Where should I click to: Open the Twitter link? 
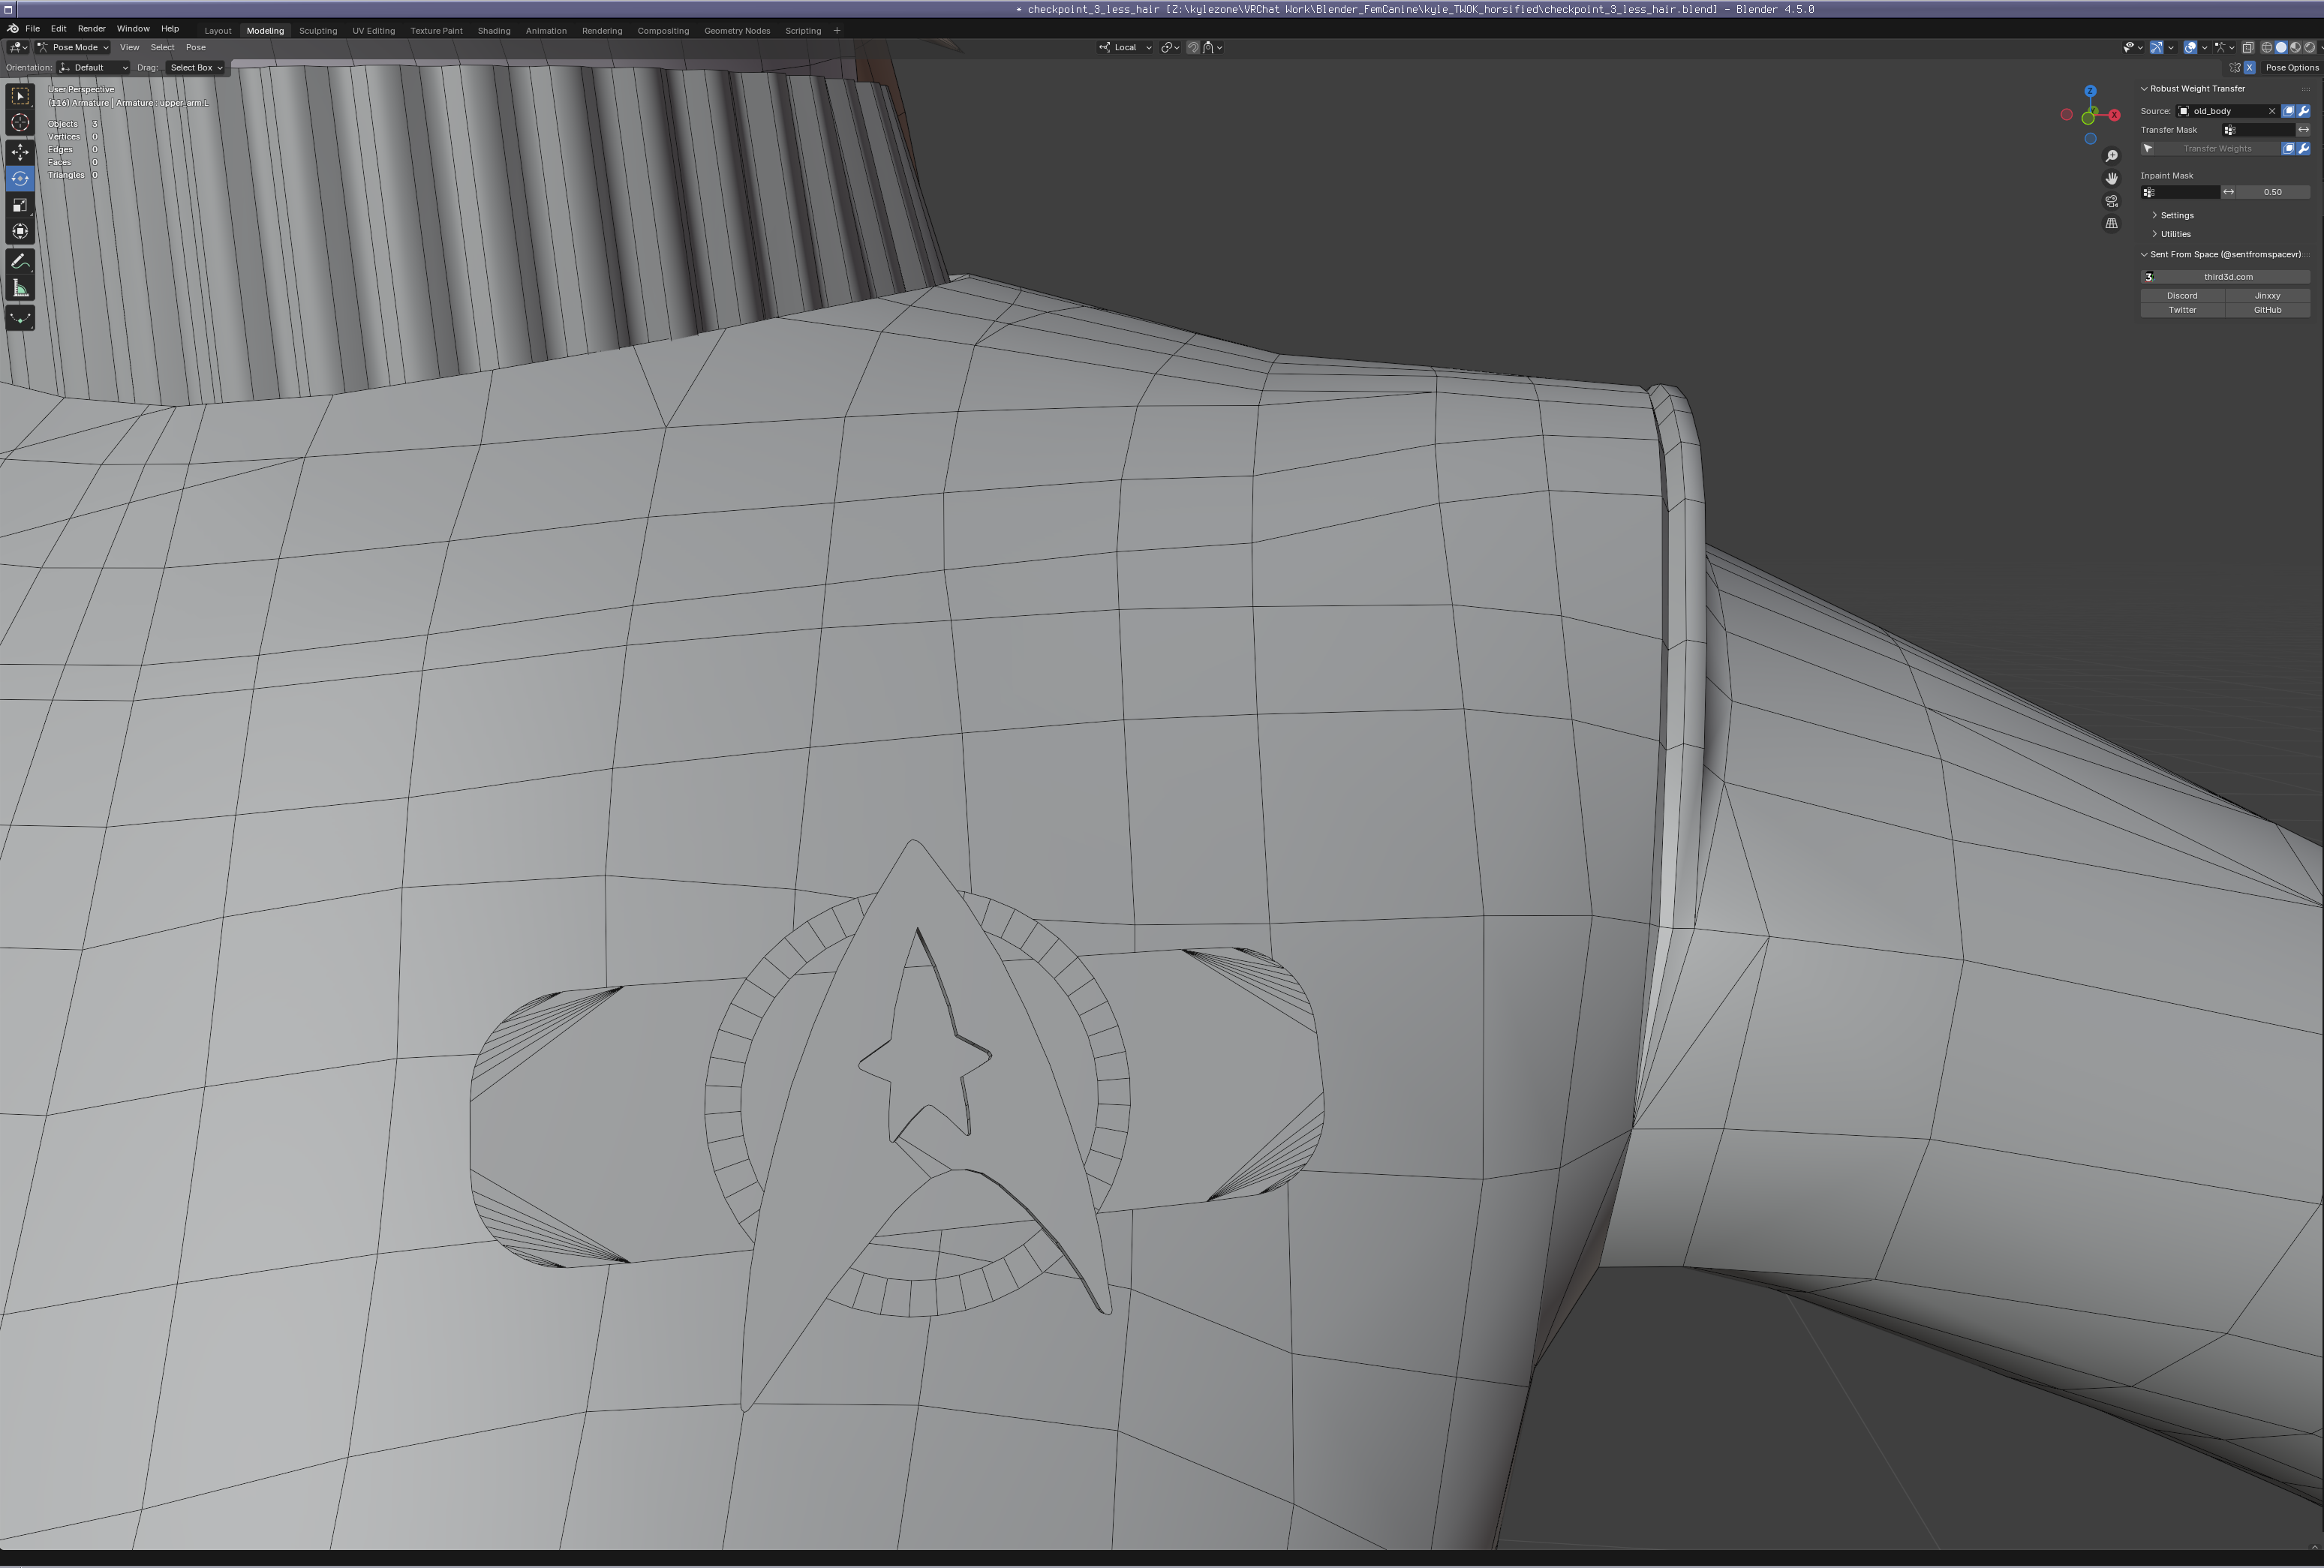pyautogui.click(x=2182, y=310)
